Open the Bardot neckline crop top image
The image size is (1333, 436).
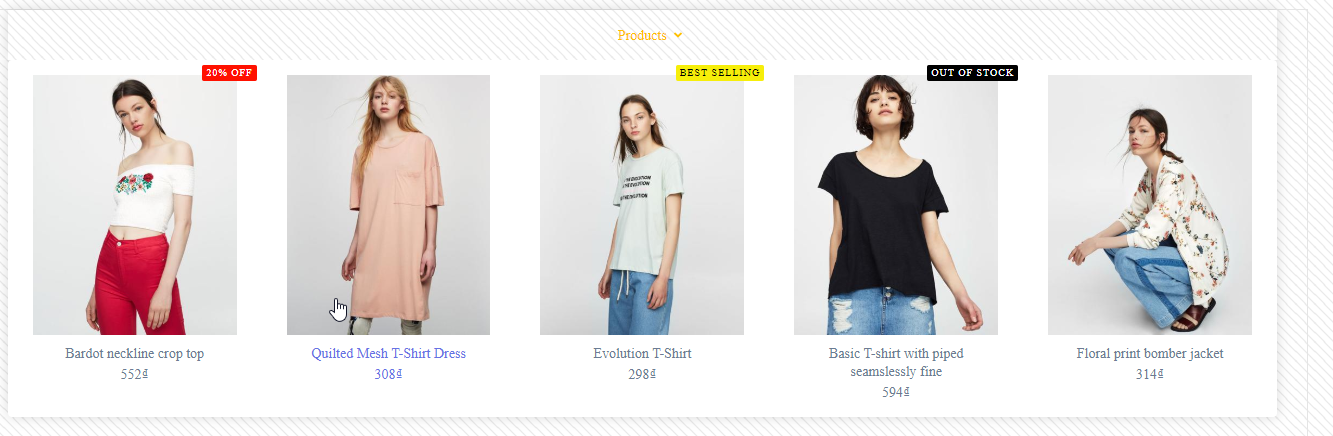(x=135, y=205)
